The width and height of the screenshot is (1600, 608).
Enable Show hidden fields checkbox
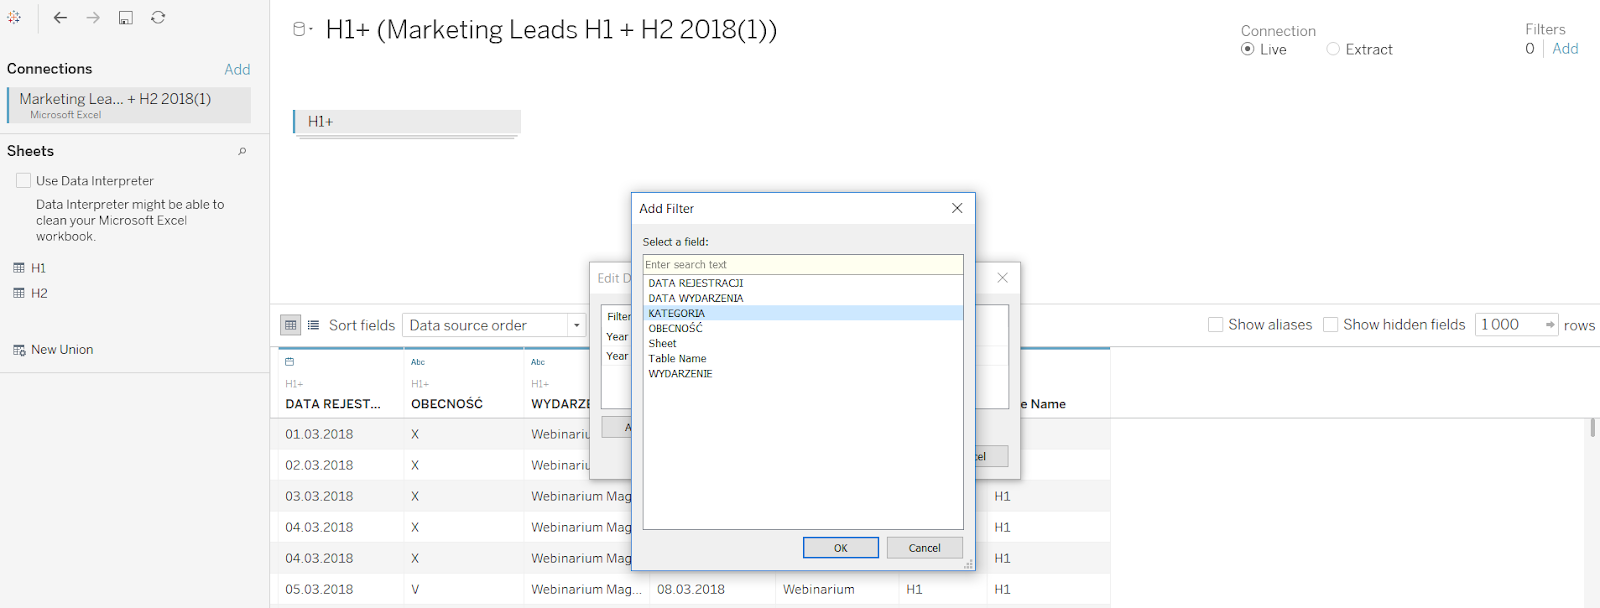(x=1330, y=325)
